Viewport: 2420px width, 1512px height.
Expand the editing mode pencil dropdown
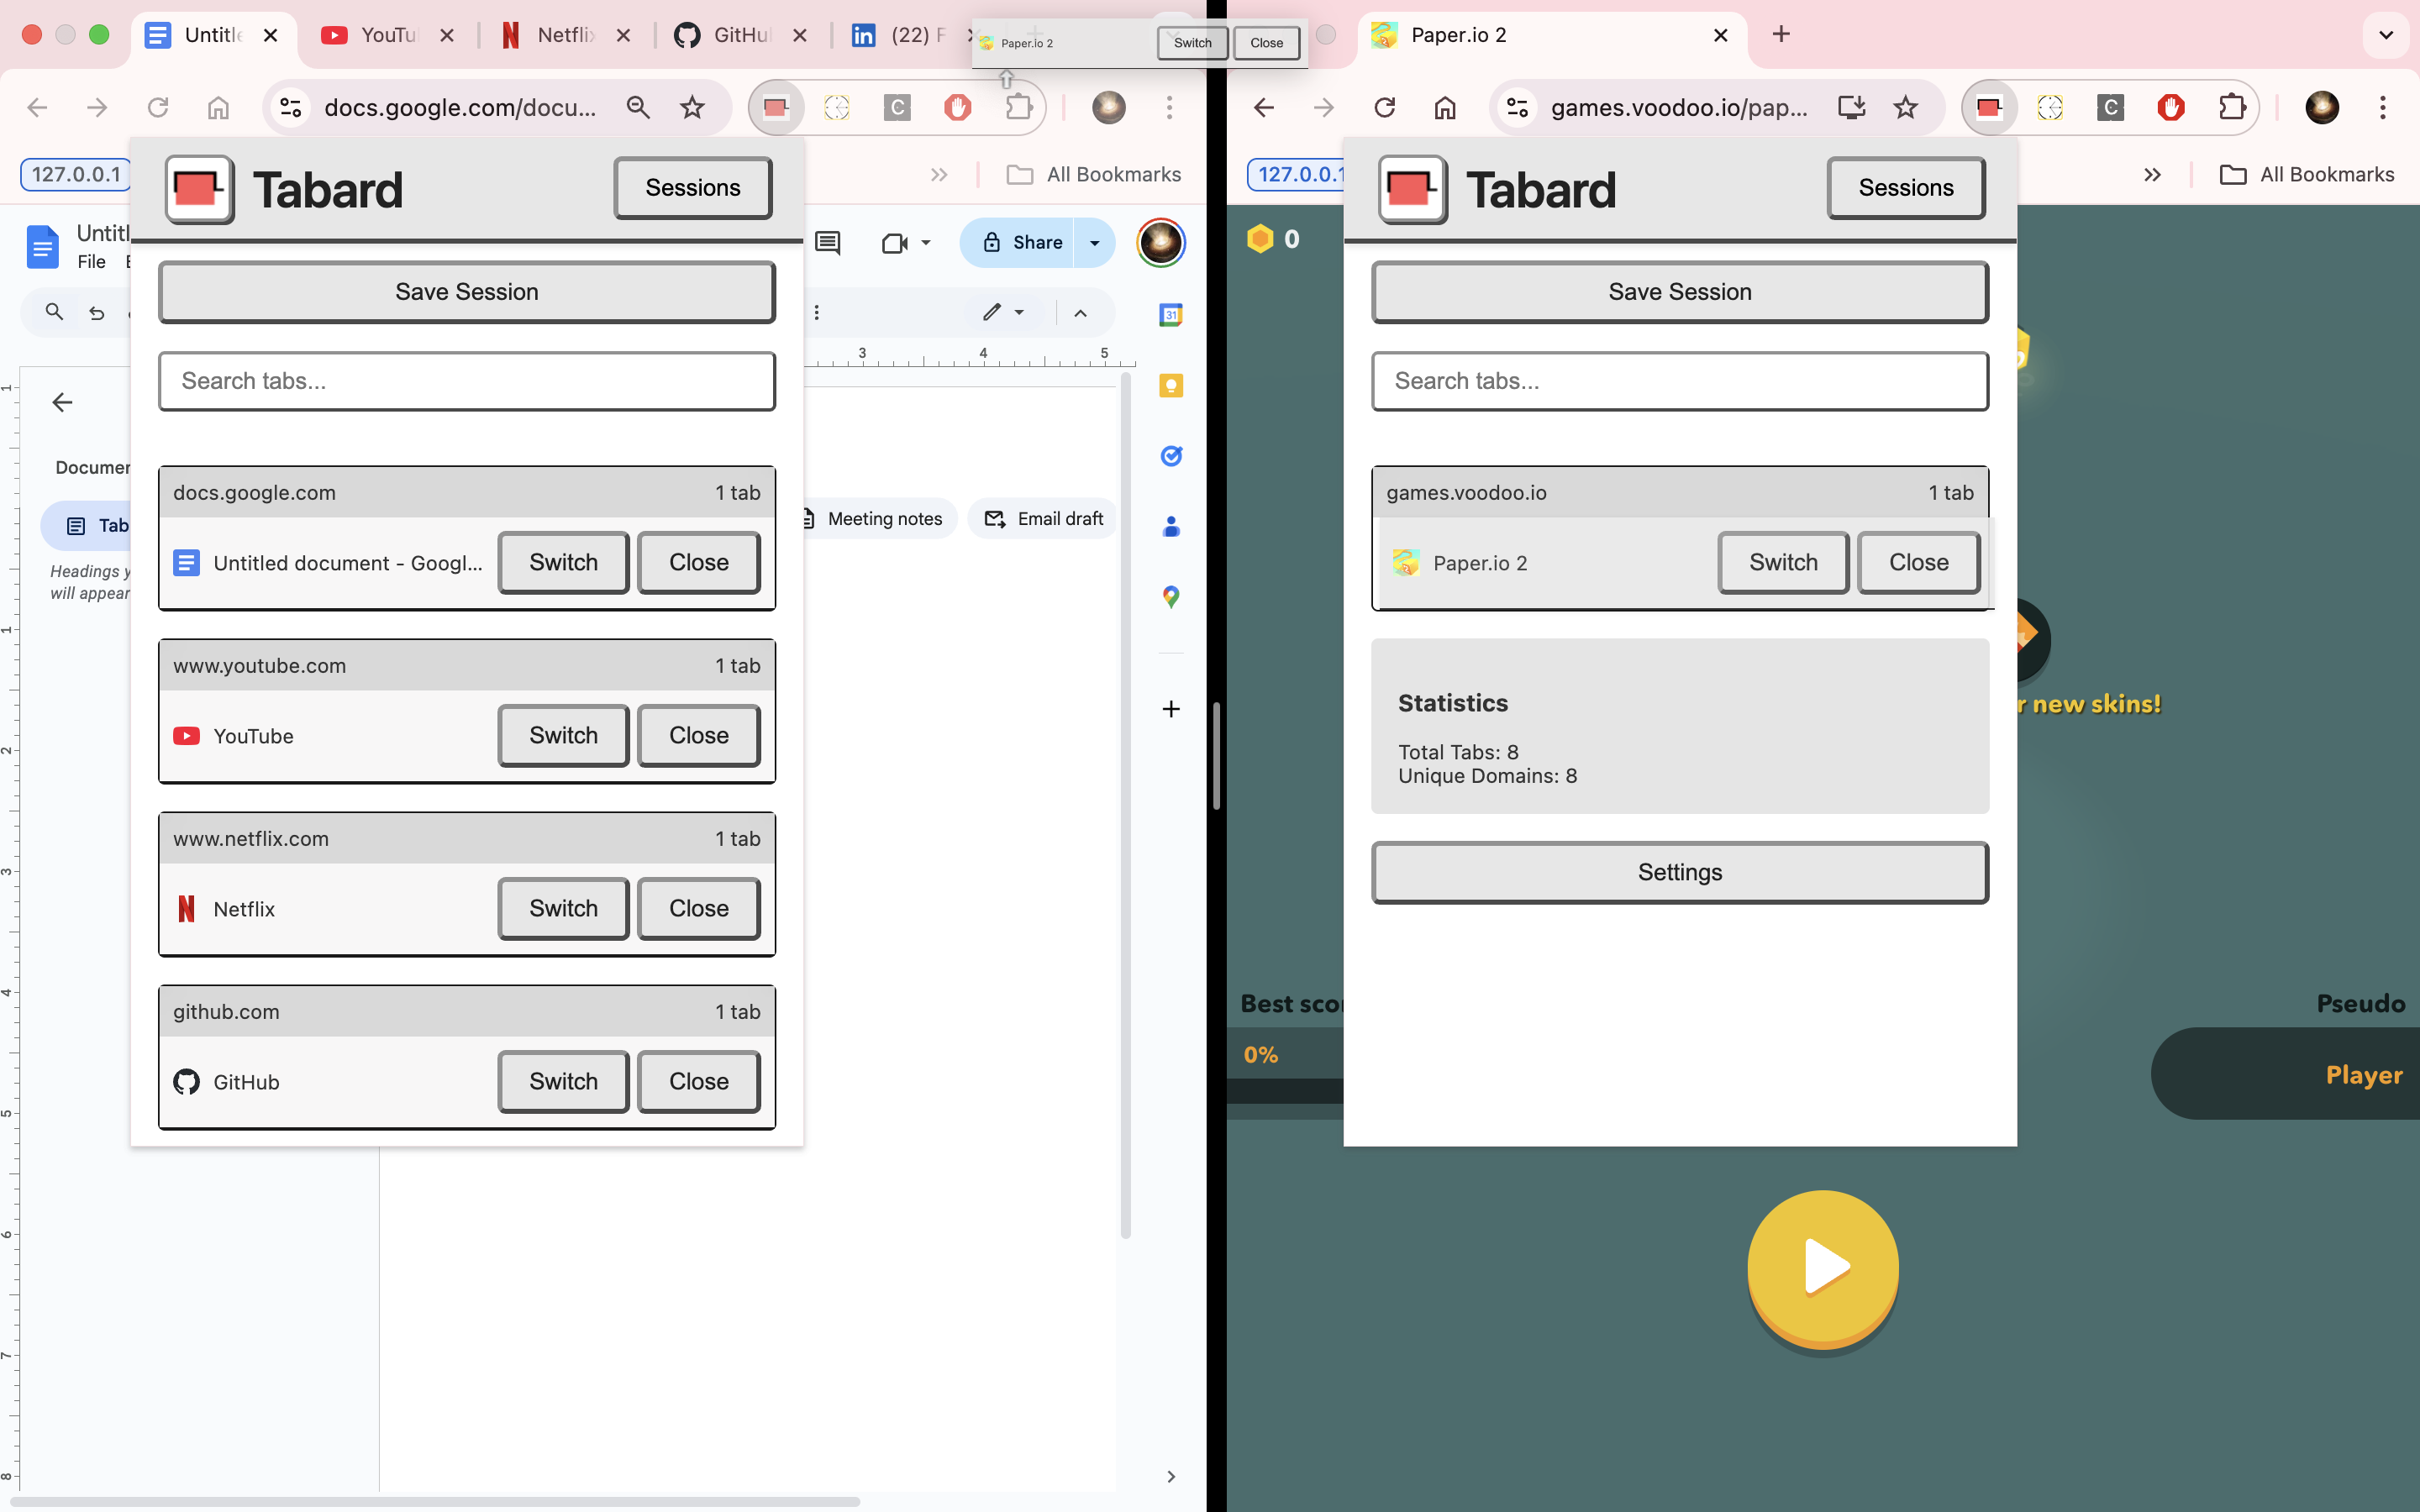1003,313
